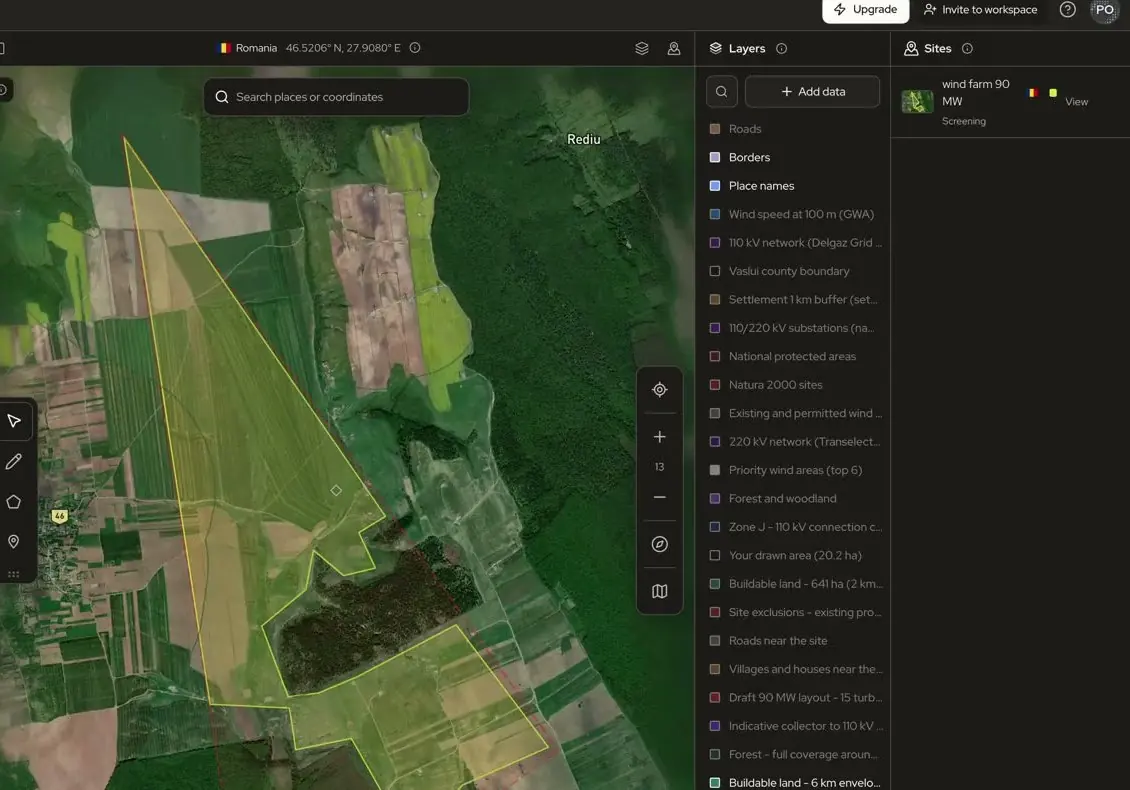Toggle Wind speed at 100 m layer

[x=715, y=214]
